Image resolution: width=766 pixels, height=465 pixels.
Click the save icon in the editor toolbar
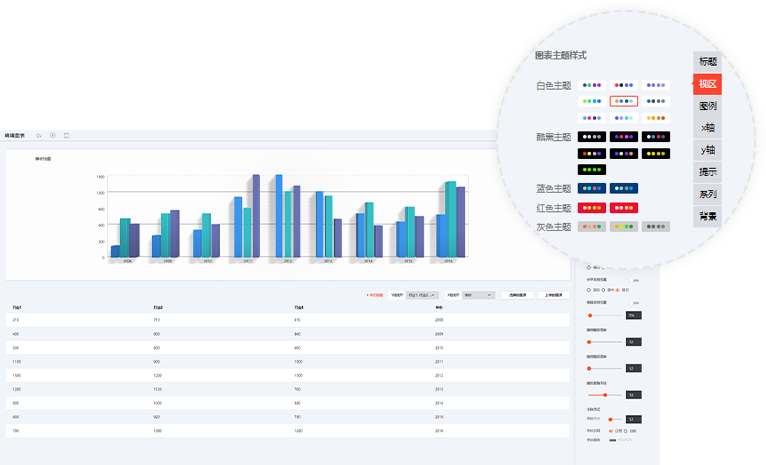pyautogui.click(x=66, y=135)
